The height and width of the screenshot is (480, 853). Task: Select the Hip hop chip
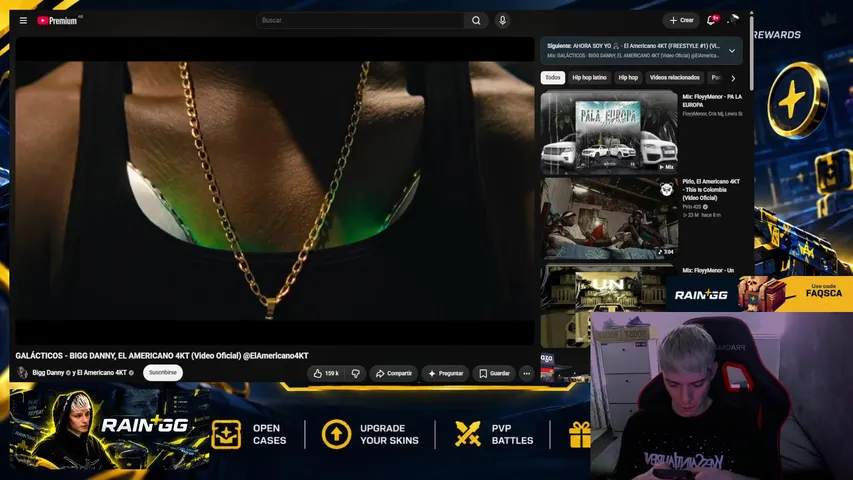(628, 78)
